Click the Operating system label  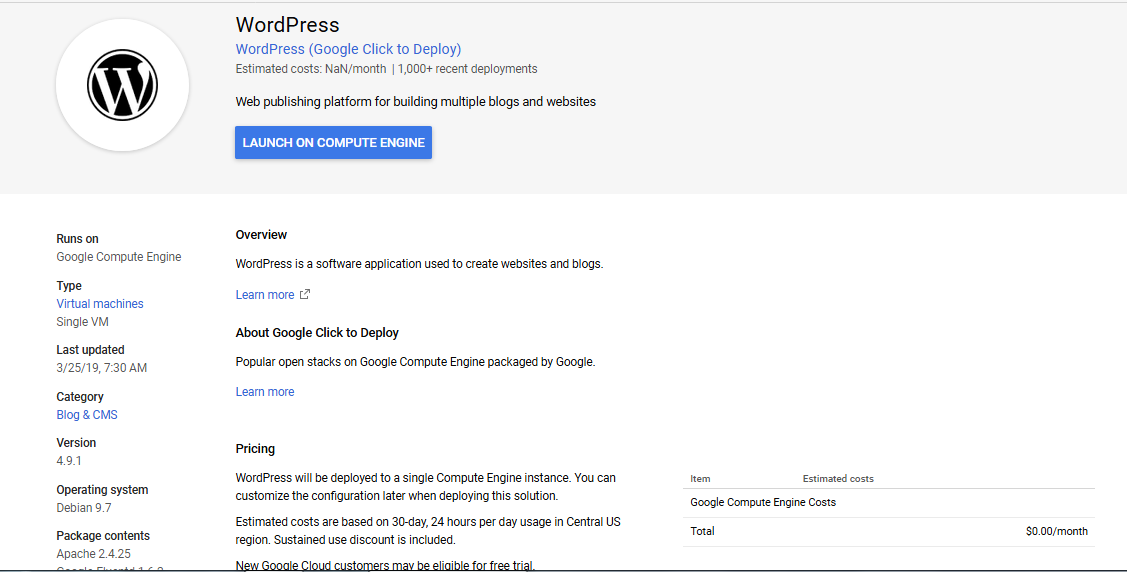(x=102, y=490)
